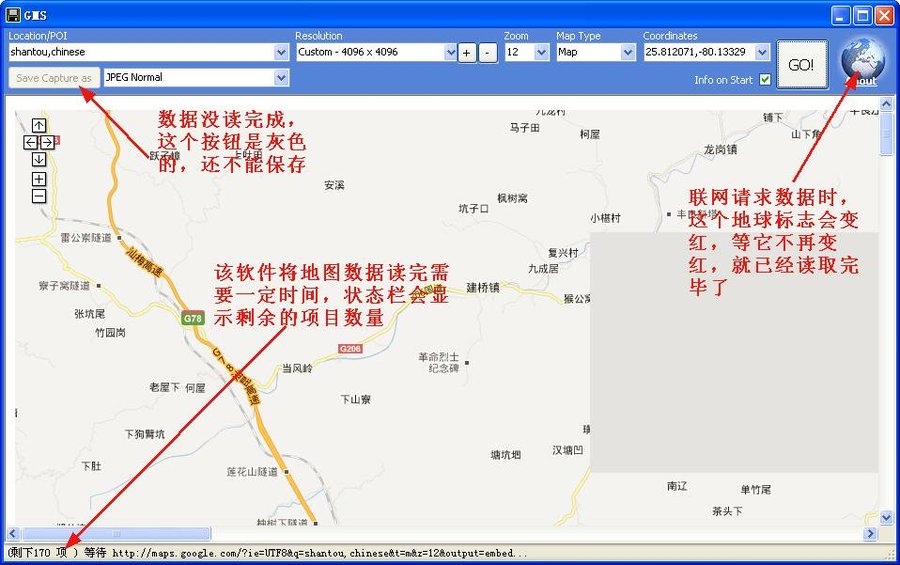
Task: Click the map pan up arrow
Action: 38,125
